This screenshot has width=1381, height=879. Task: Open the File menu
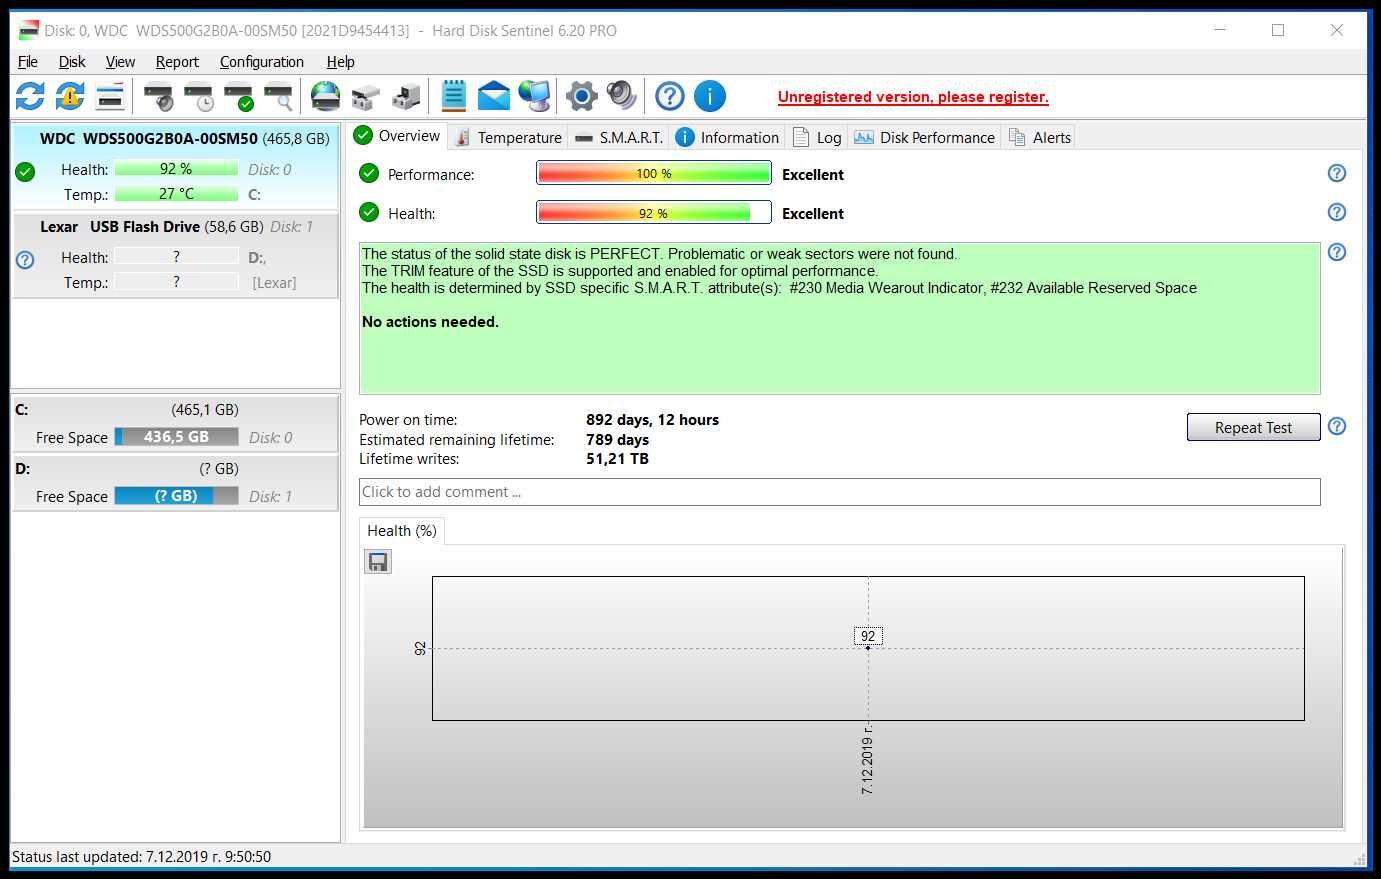coord(28,62)
